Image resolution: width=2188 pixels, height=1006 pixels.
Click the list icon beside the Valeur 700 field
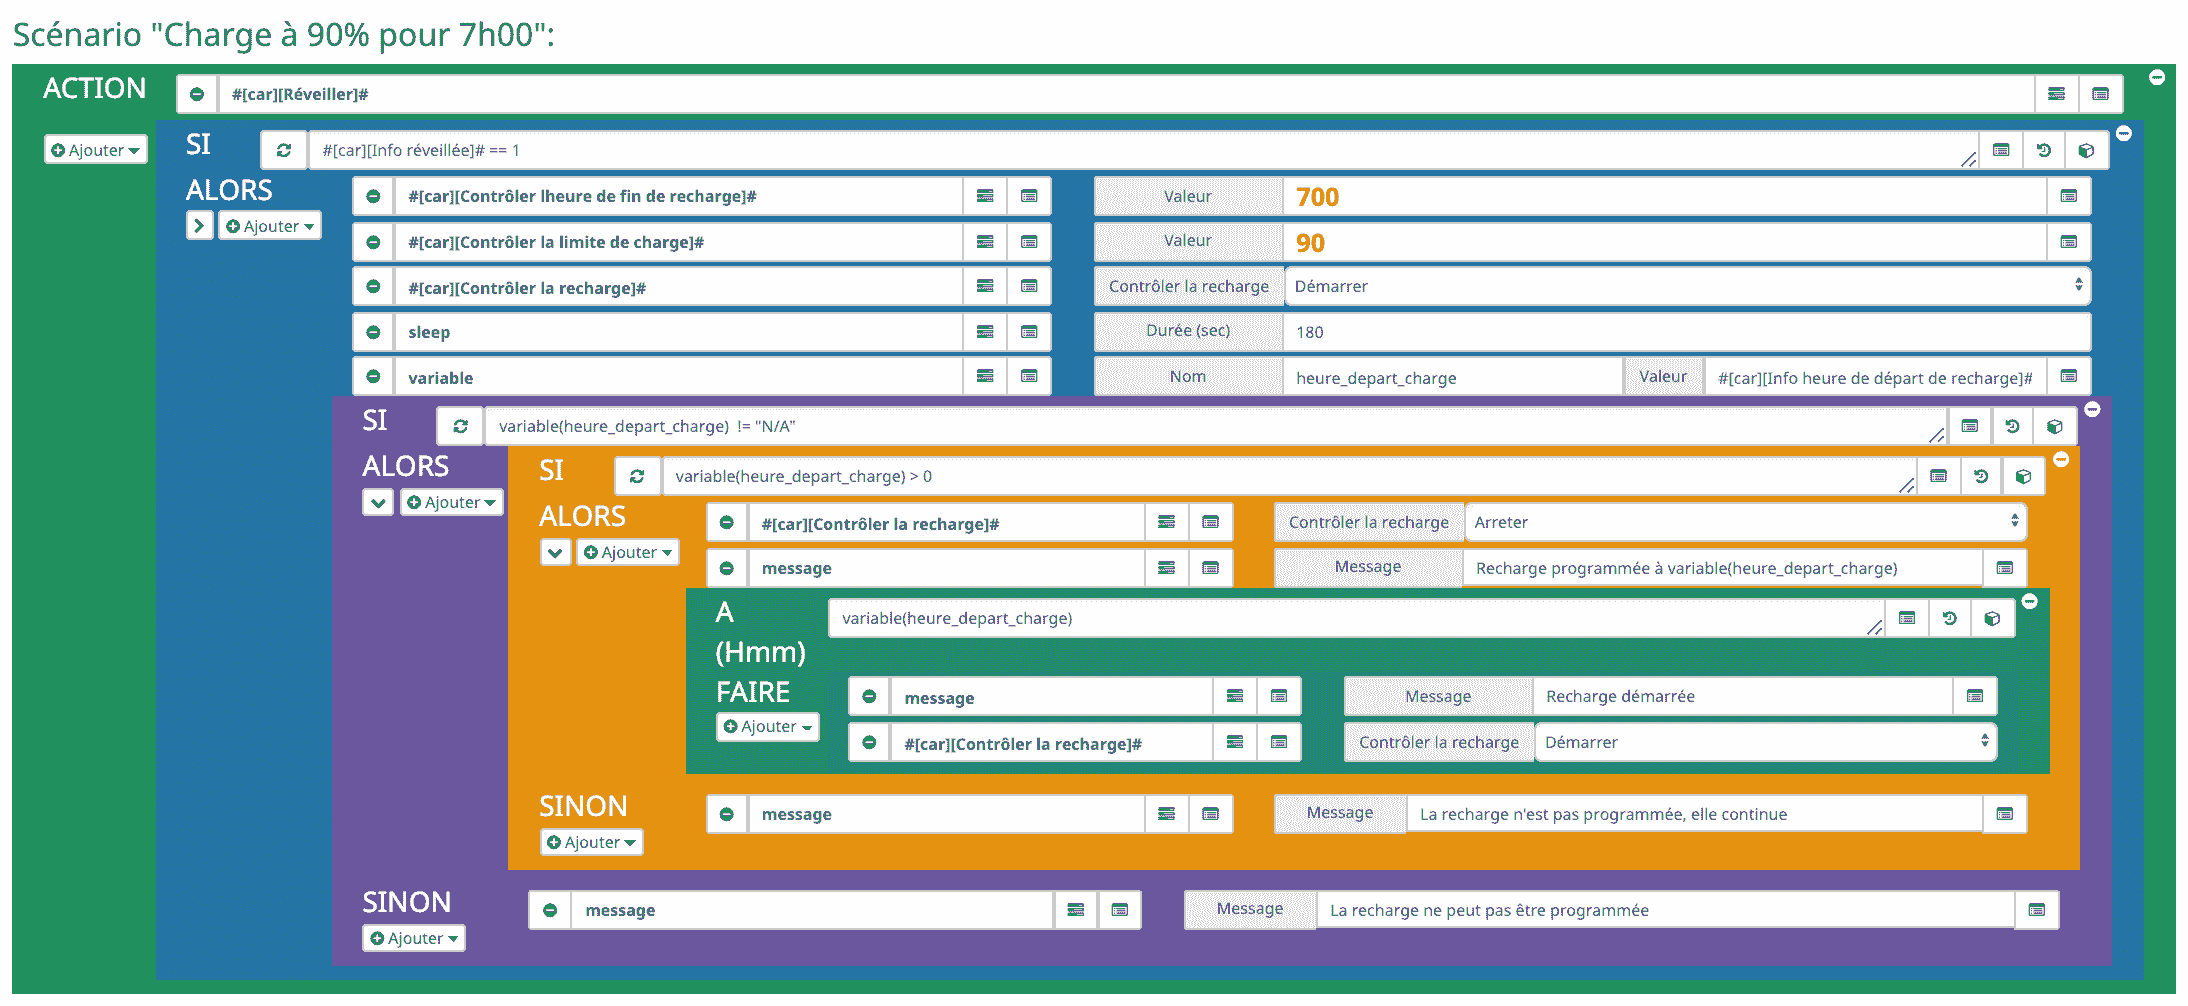2069,196
